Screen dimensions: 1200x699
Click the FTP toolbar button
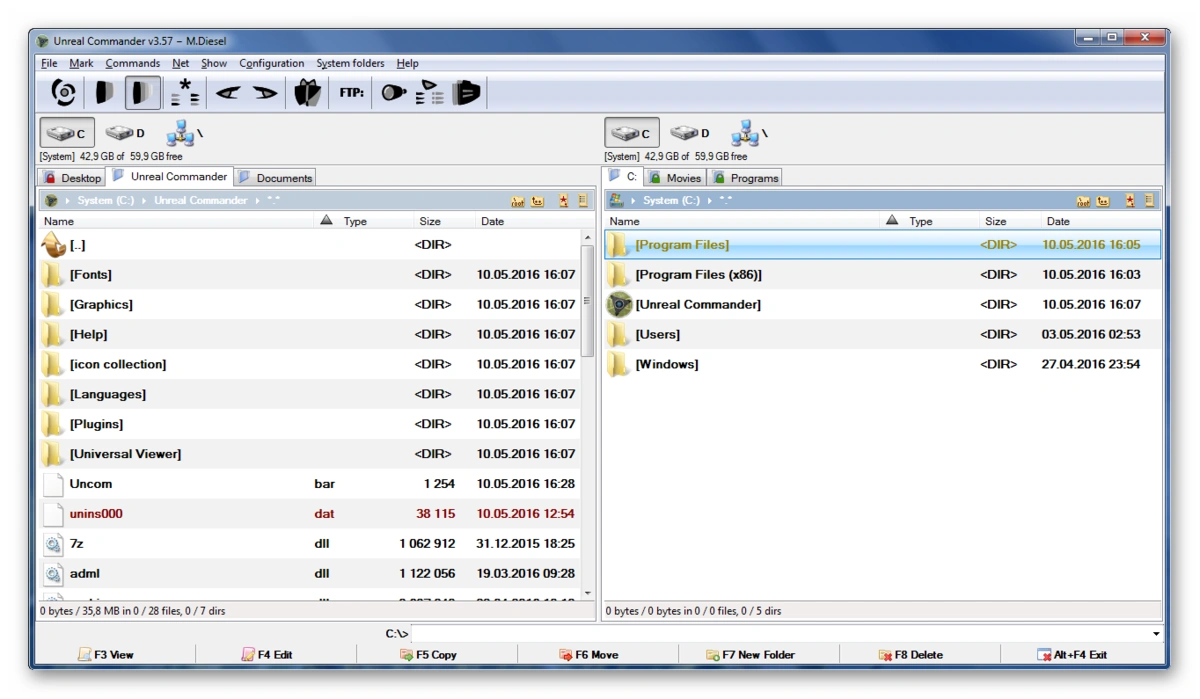click(352, 93)
